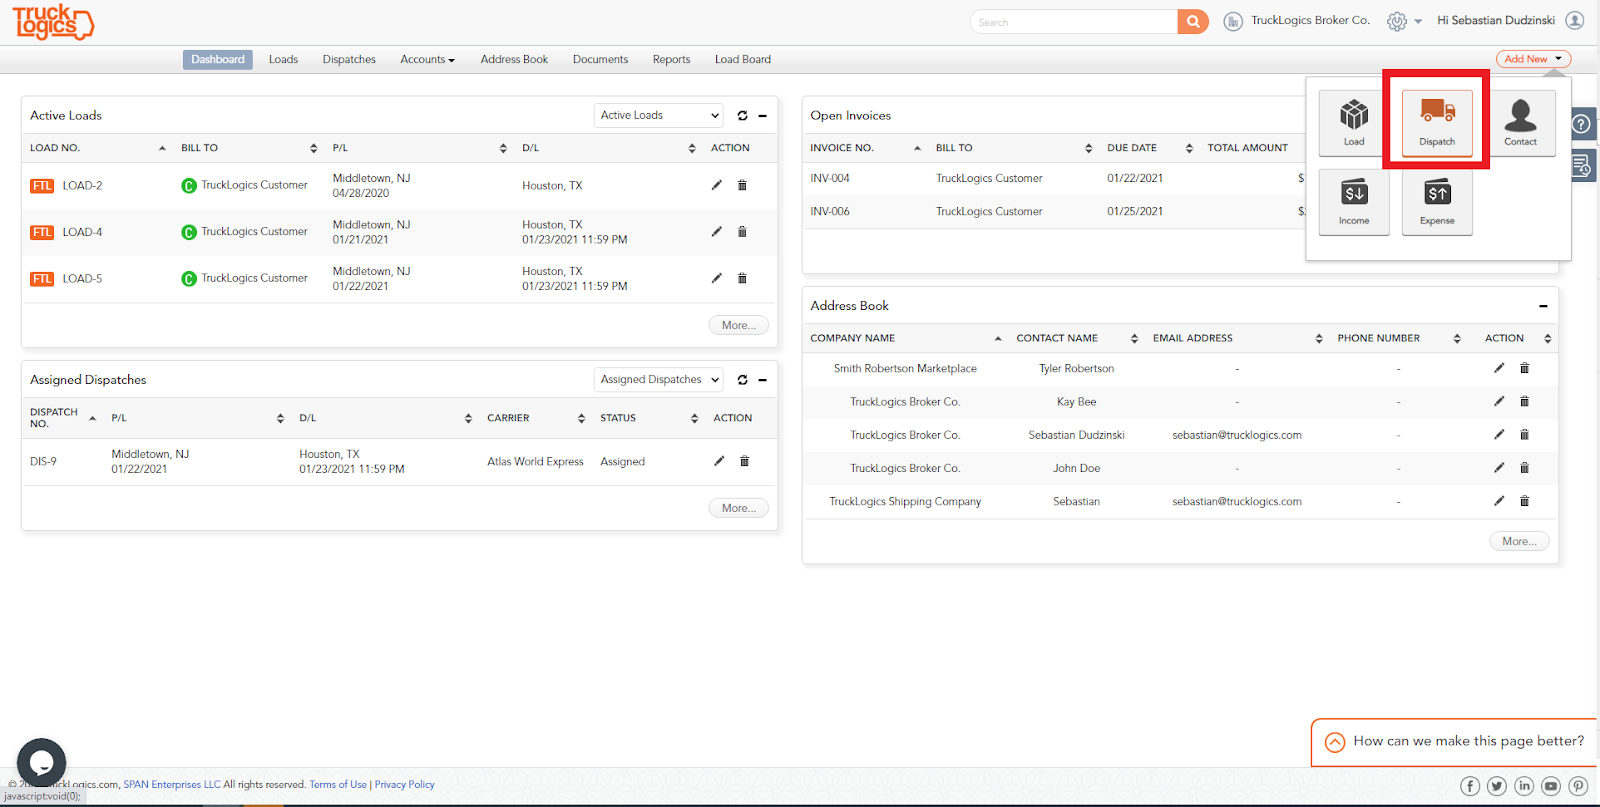Show more address book entries

(1519, 542)
